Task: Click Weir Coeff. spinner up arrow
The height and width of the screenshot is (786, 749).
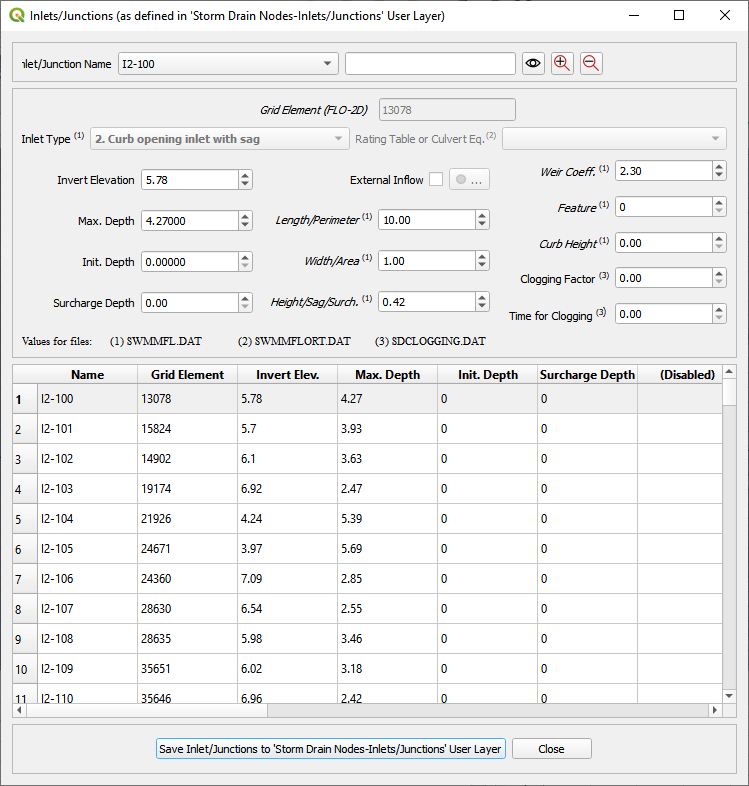Action: [719, 167]
